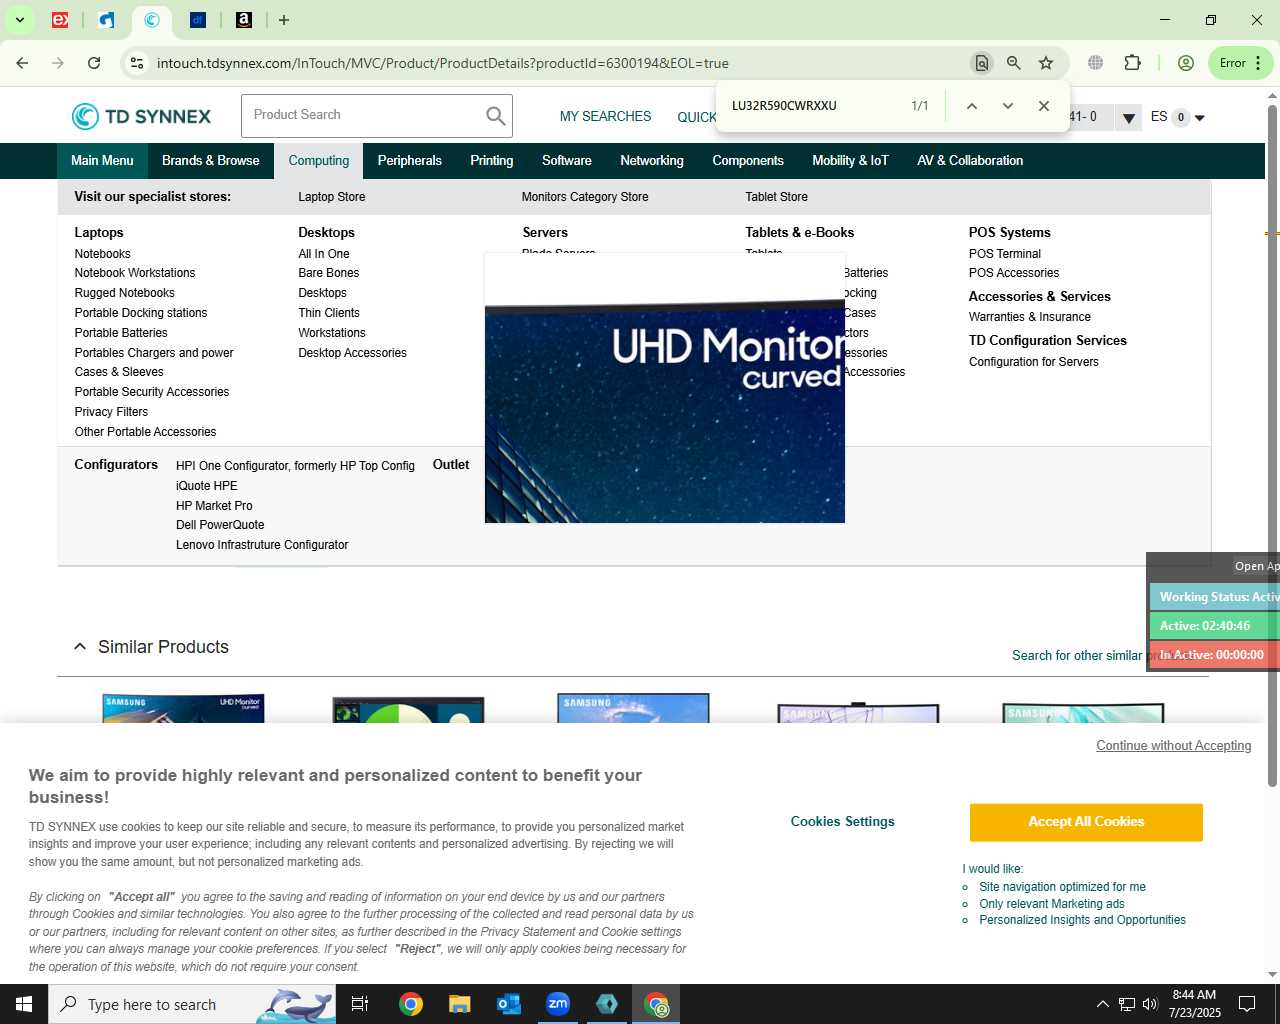Open Monitors Category Store link

pyautogui.click(x=585, y=197)
